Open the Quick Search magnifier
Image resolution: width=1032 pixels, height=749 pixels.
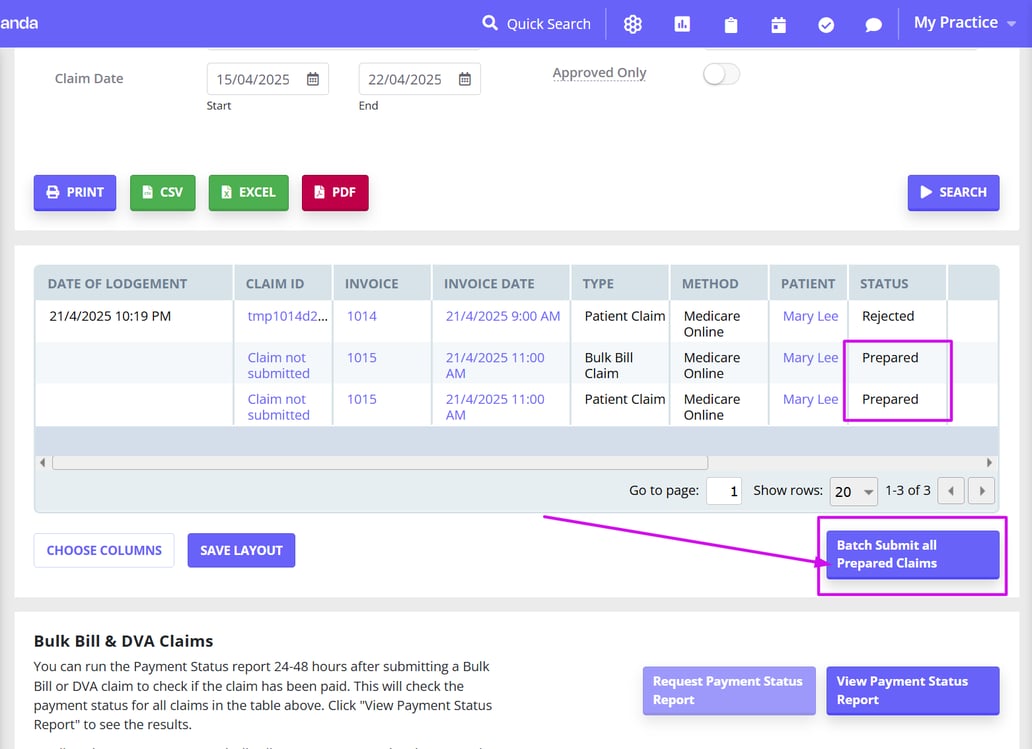[x=490, y=23]
